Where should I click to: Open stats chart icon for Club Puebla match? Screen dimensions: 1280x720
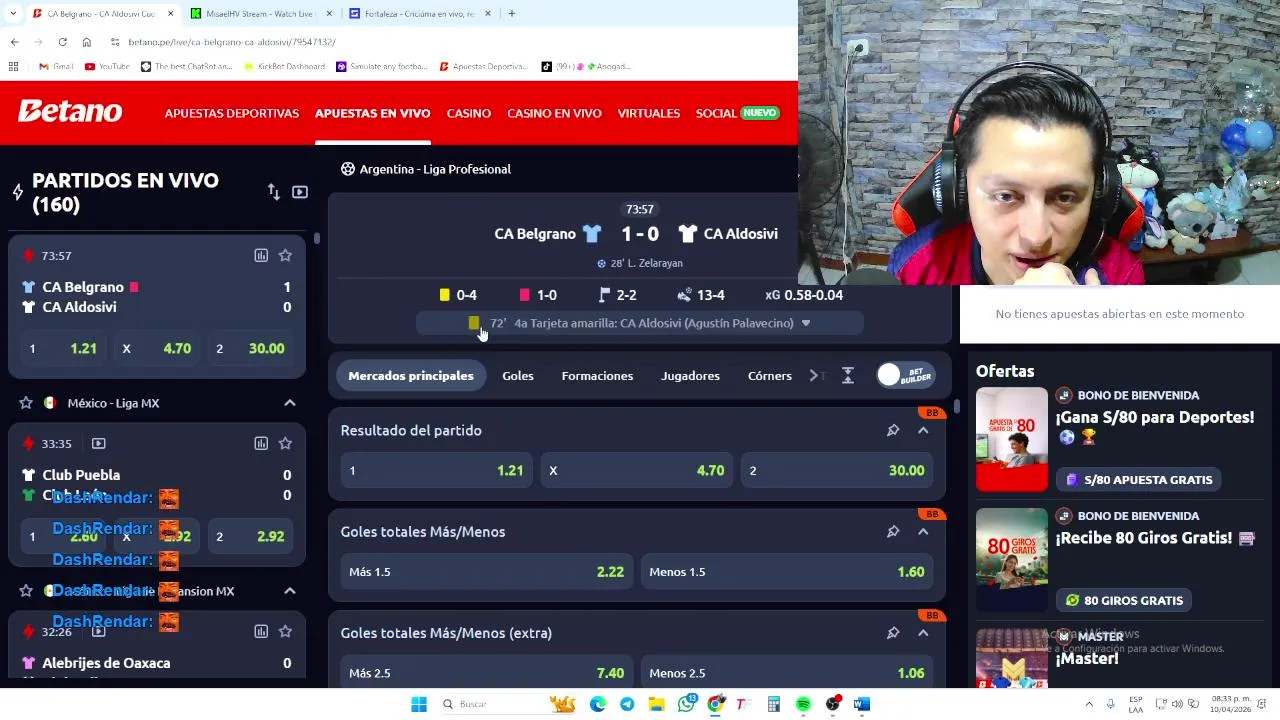(261, 443)
